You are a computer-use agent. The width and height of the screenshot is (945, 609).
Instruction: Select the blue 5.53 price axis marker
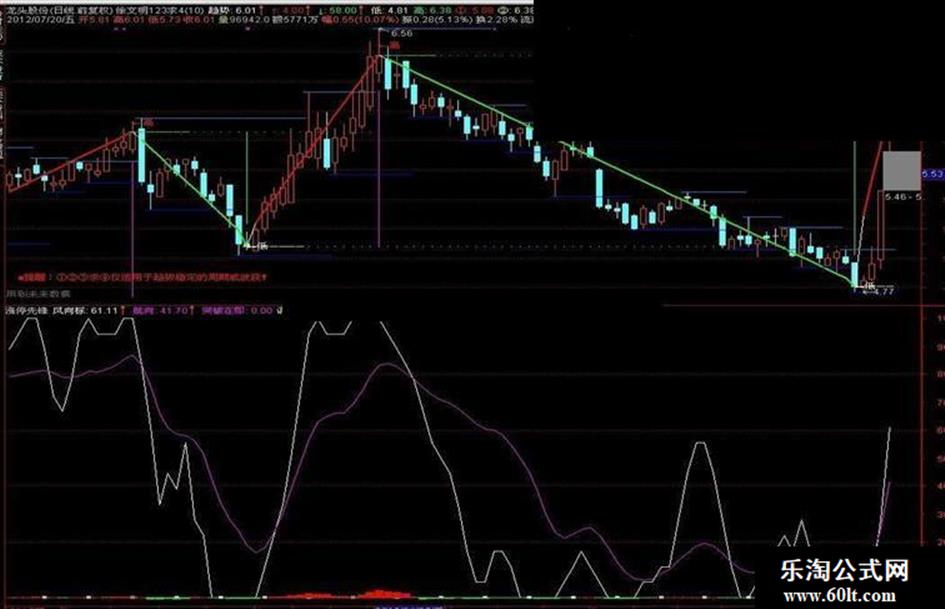coord(933,174)
